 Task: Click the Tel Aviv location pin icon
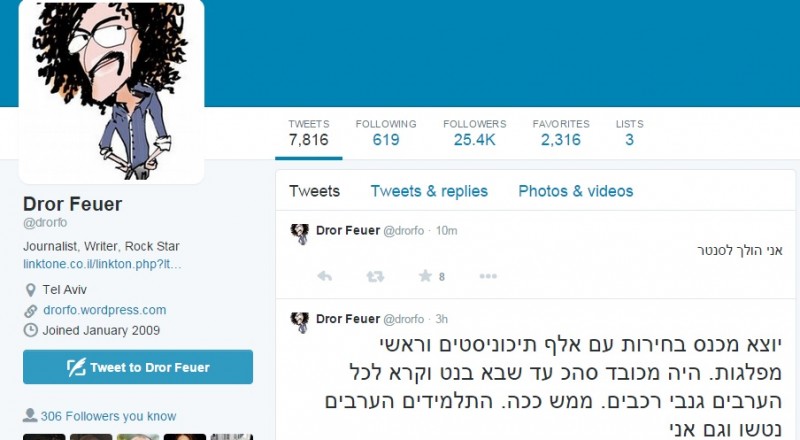pos(31,290)
